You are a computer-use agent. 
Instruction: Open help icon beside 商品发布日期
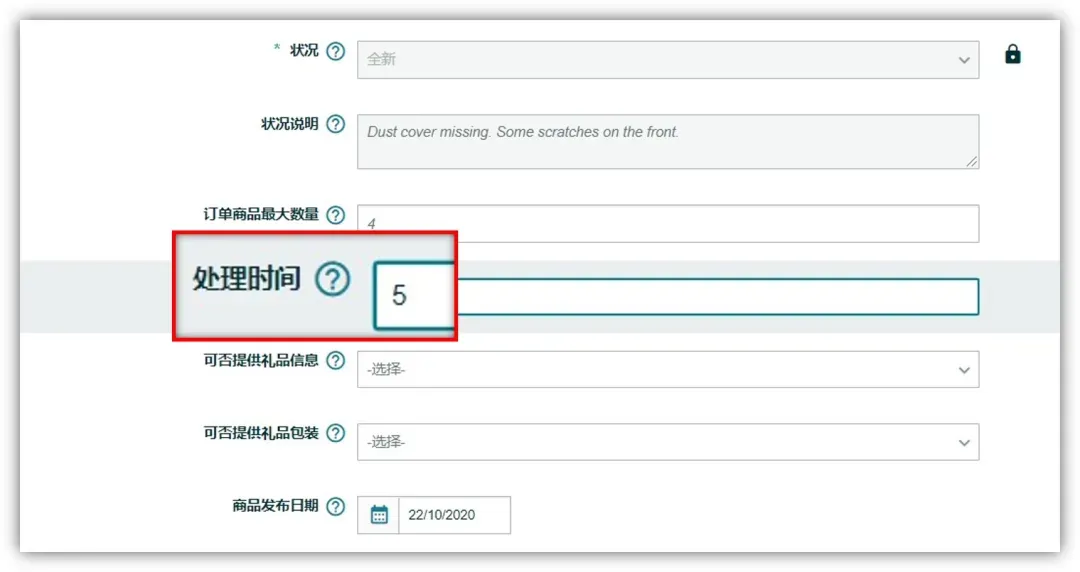tap(335, 507)
